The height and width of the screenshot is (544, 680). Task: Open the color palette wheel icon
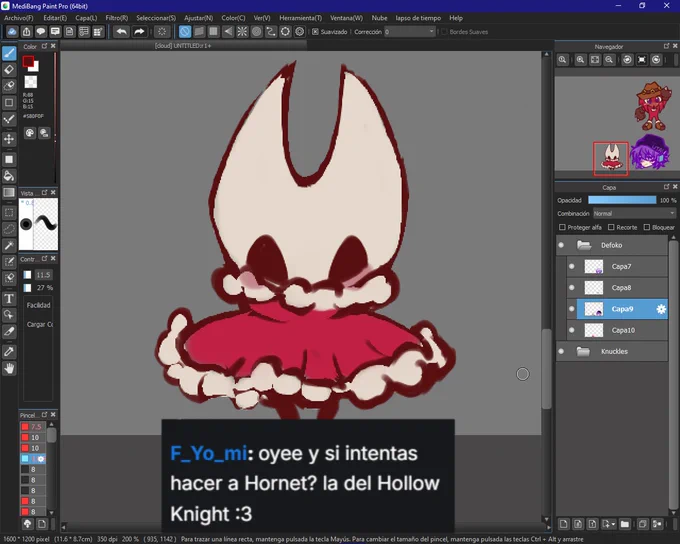pos(29,133)
